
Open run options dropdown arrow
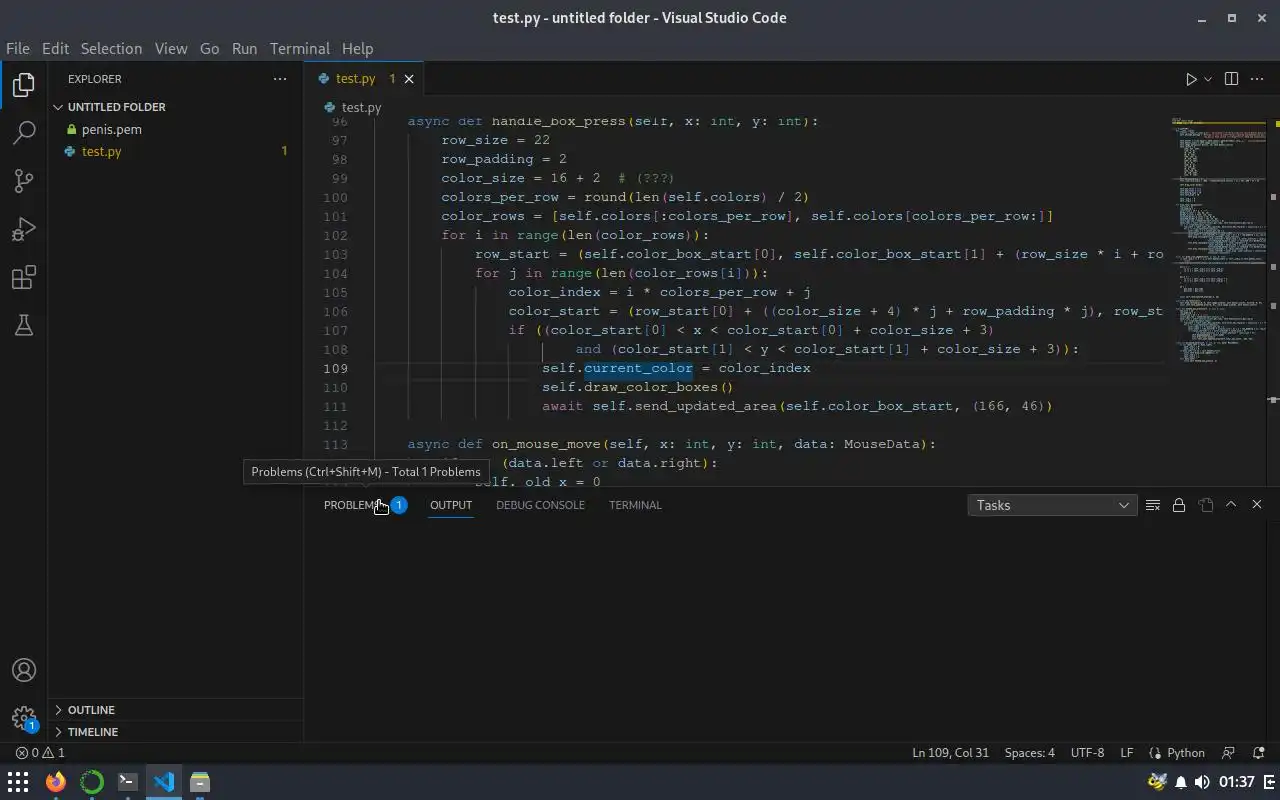(x=1208, y=79)
